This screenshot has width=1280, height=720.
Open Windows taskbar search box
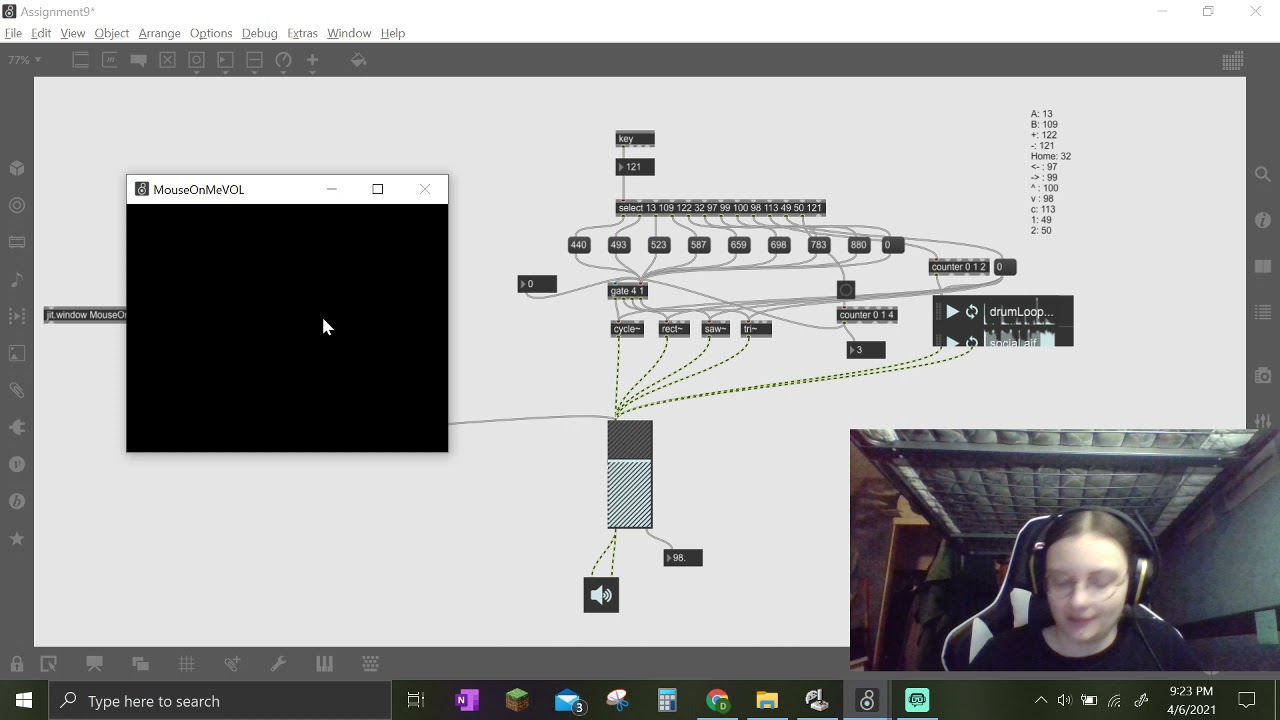[220, 701]
